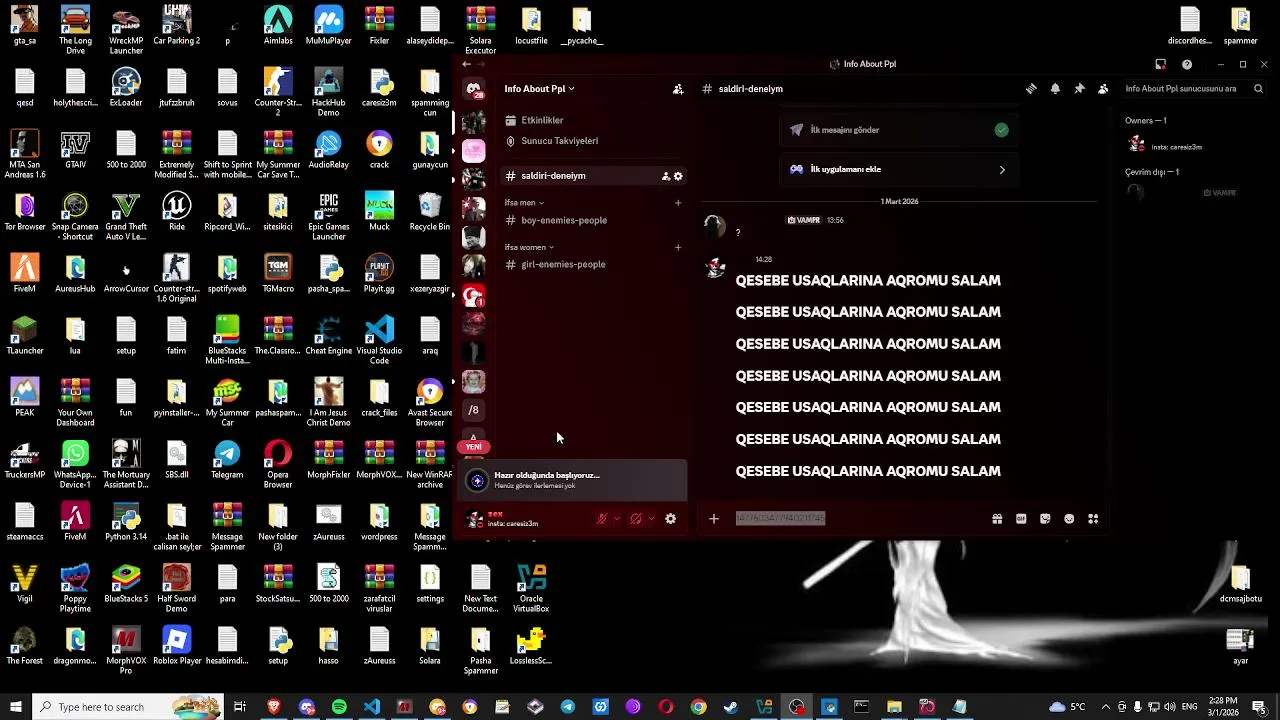The width and height of the screenshot is (1280, 720).
Task: Click the message input box
Action: 858,519
